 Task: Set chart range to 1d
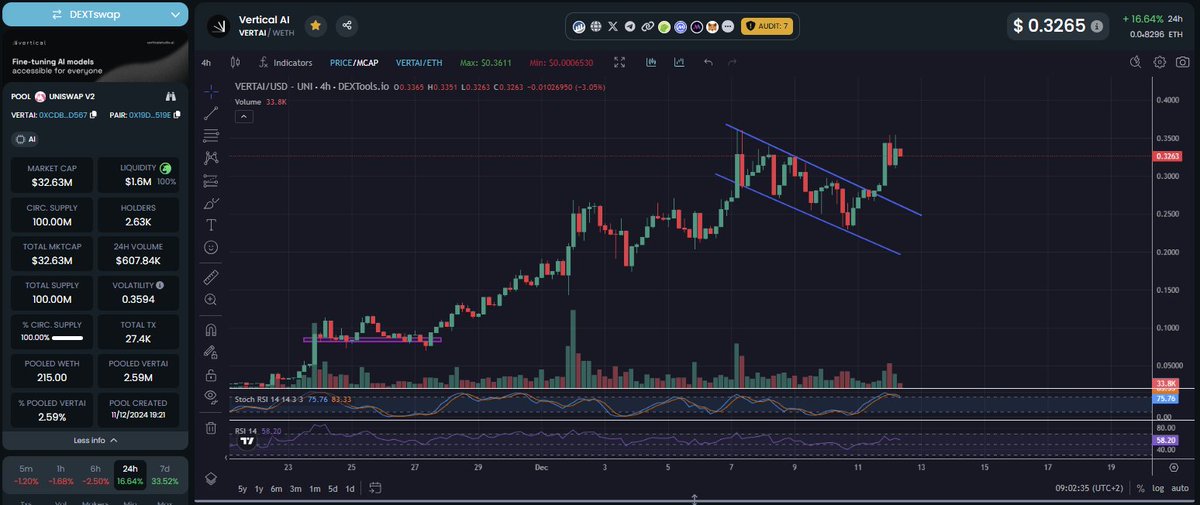tap(349, 488)
